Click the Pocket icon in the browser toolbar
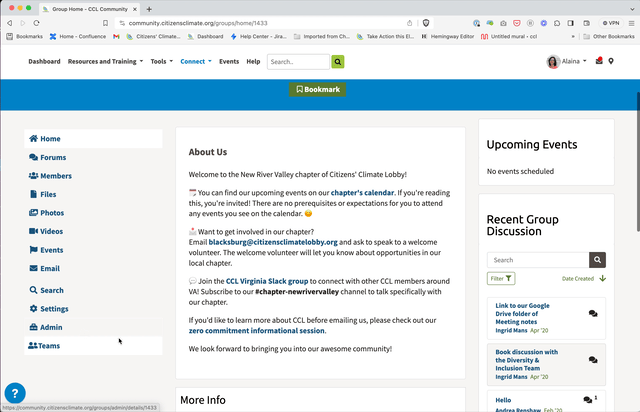Image resolution: width=640 pixels, height=412 pixels. 517,23
